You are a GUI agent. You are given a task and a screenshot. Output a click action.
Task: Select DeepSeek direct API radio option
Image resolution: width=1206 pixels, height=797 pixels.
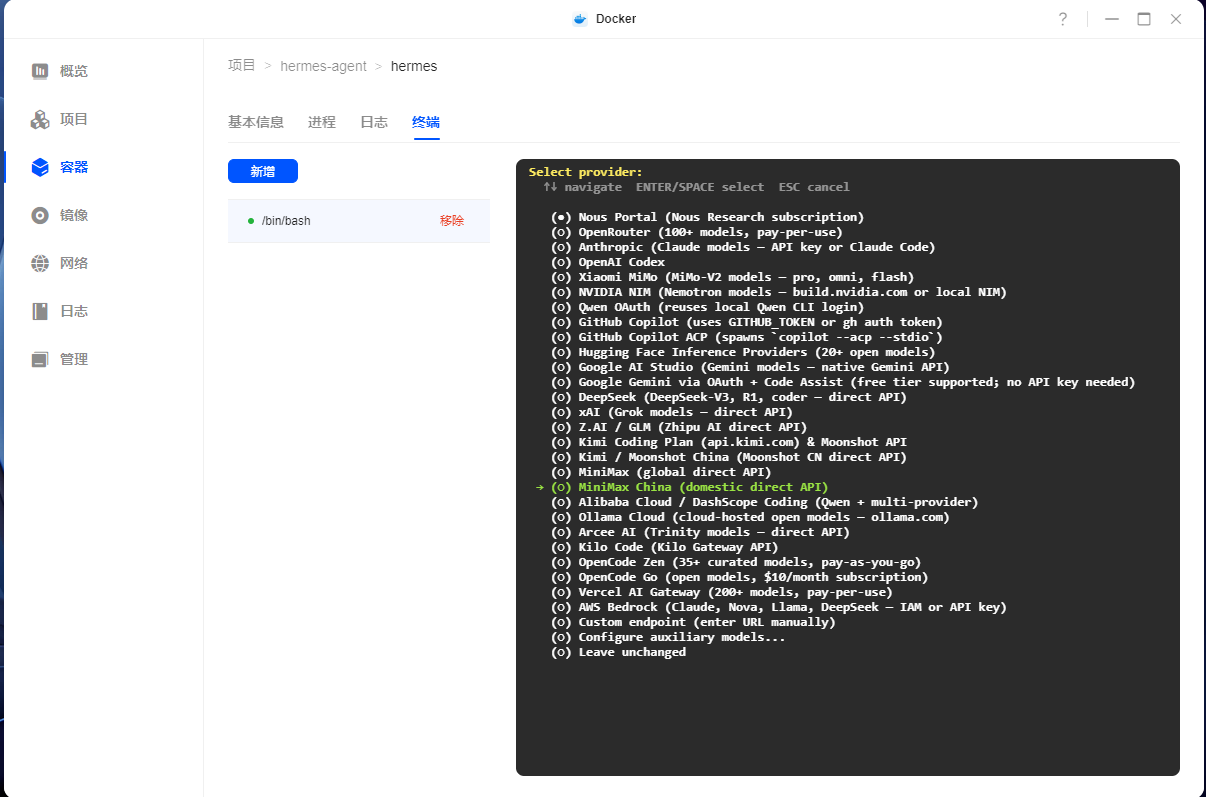561,397
